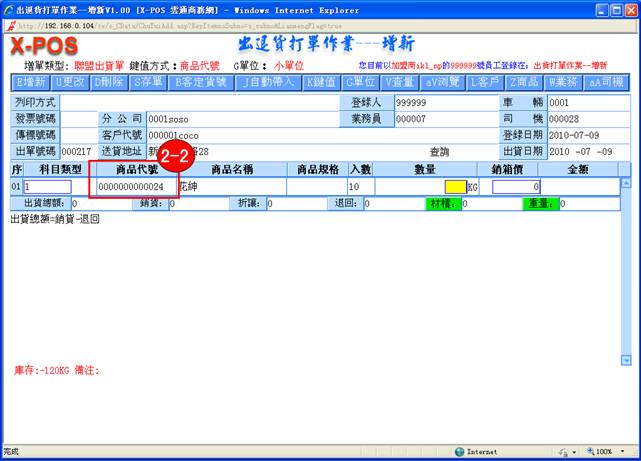Viewport: 641px width, 461px height.
Task: Click the K鍵值 toolbar button
Action: [321, 82]
